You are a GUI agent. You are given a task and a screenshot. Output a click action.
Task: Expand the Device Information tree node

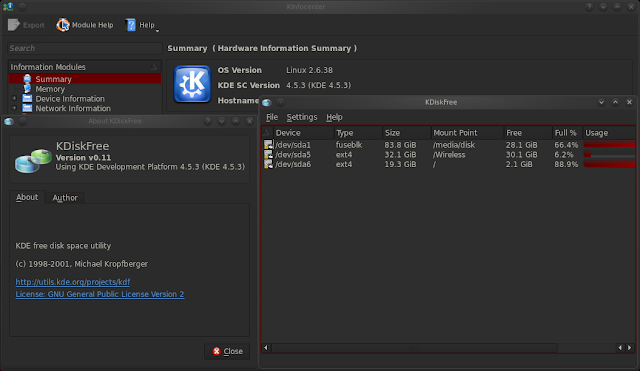click(x=14, y=98)
